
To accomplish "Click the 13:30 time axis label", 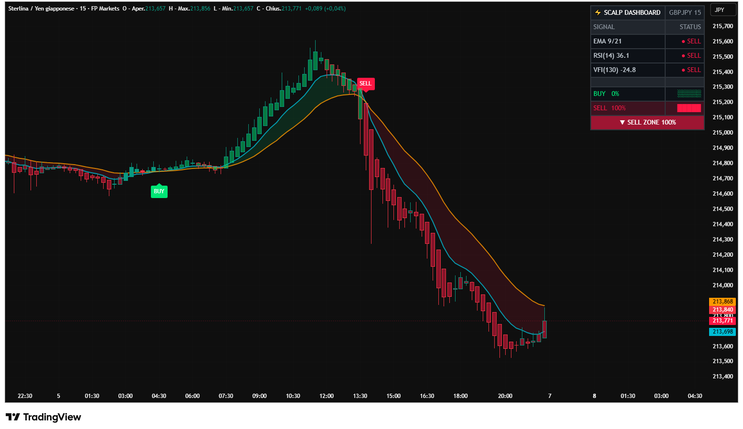I will (x=360, y=396).
